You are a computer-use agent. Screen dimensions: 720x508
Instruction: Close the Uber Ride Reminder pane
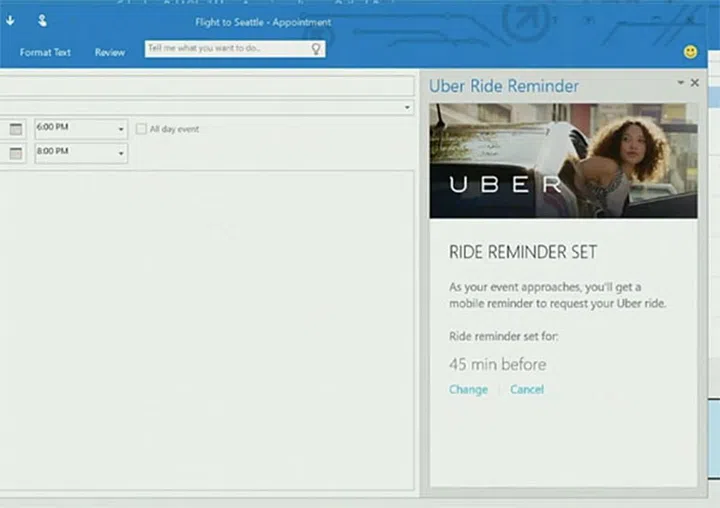coord(695,83)
